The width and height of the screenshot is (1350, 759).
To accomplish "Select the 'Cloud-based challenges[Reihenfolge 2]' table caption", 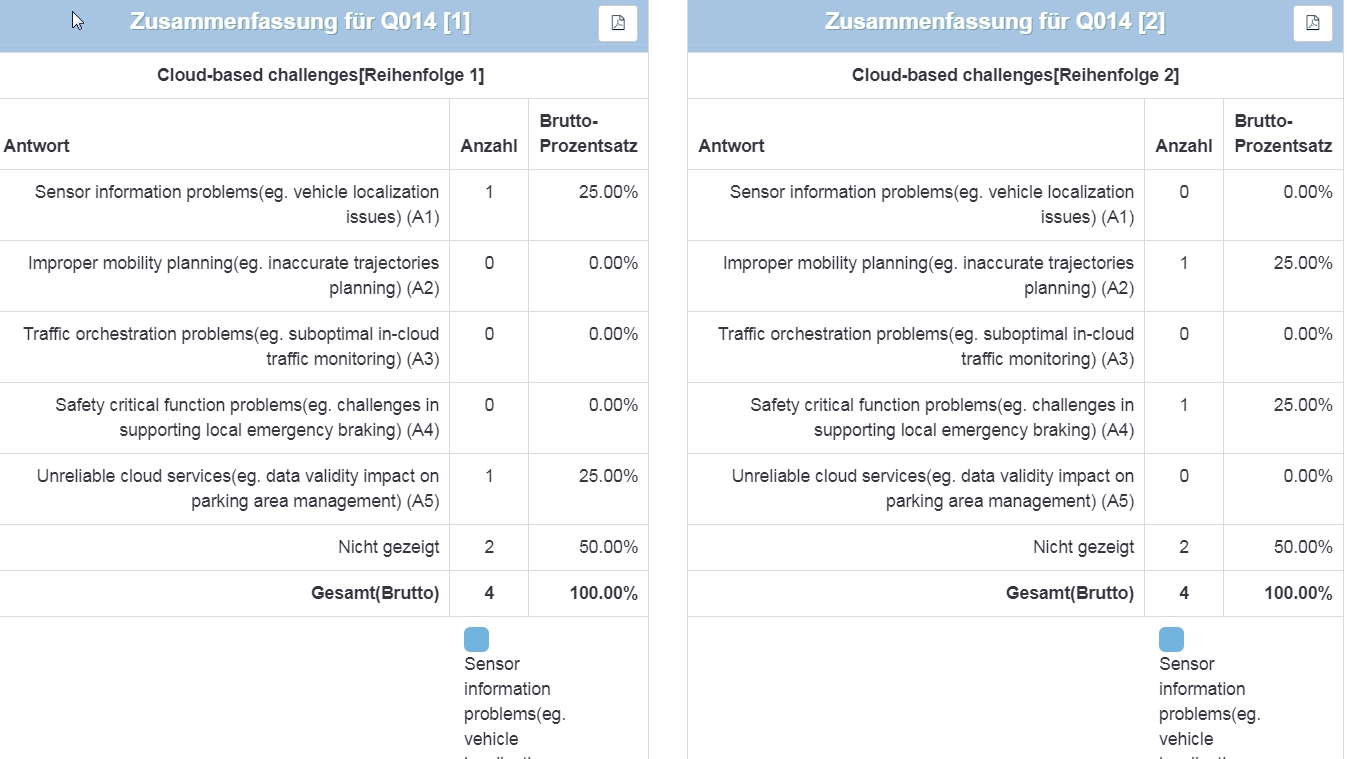I will [1015, 75].
